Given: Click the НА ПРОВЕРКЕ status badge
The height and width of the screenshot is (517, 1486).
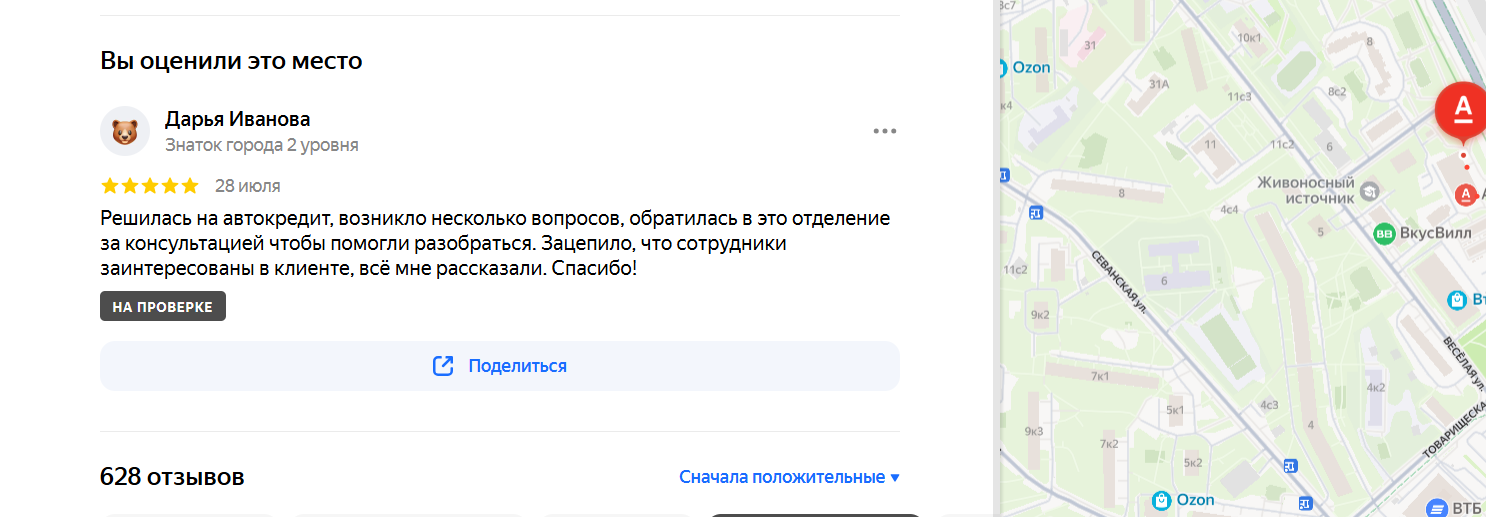Looking at the screenshot, I should [163, 307].
